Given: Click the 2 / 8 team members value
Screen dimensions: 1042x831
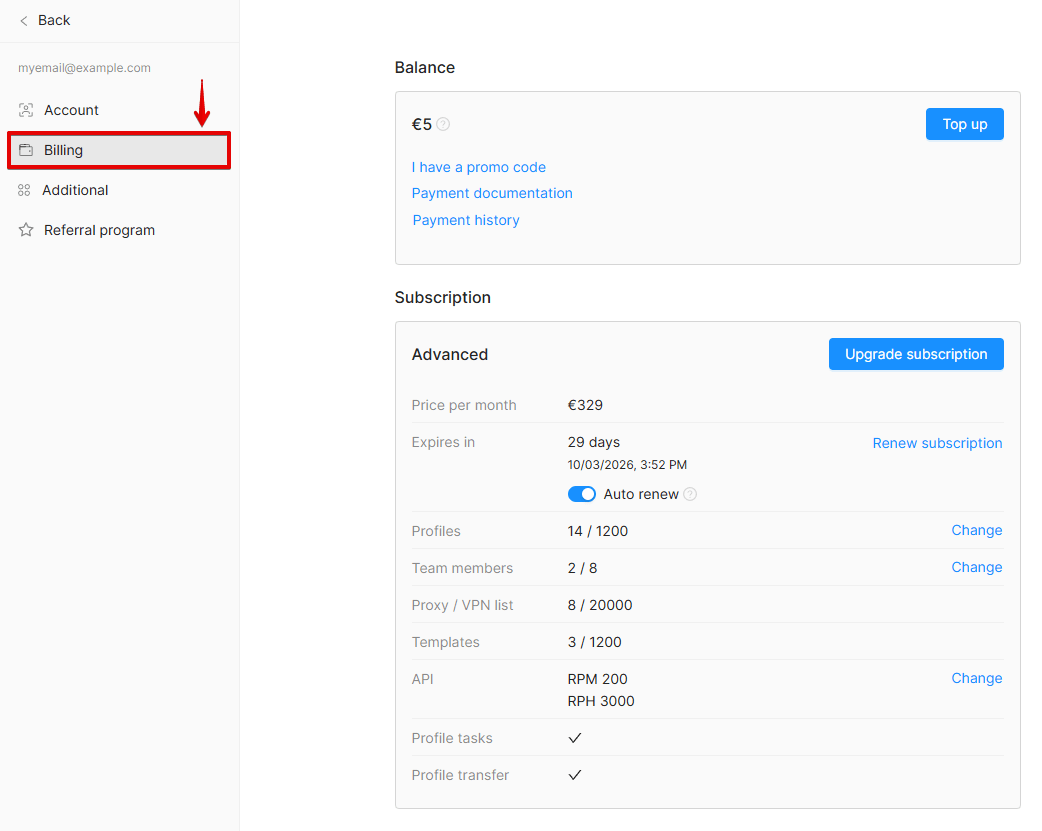Looking at the screenshot, I should pyautogui.click(x=582, y=568).
